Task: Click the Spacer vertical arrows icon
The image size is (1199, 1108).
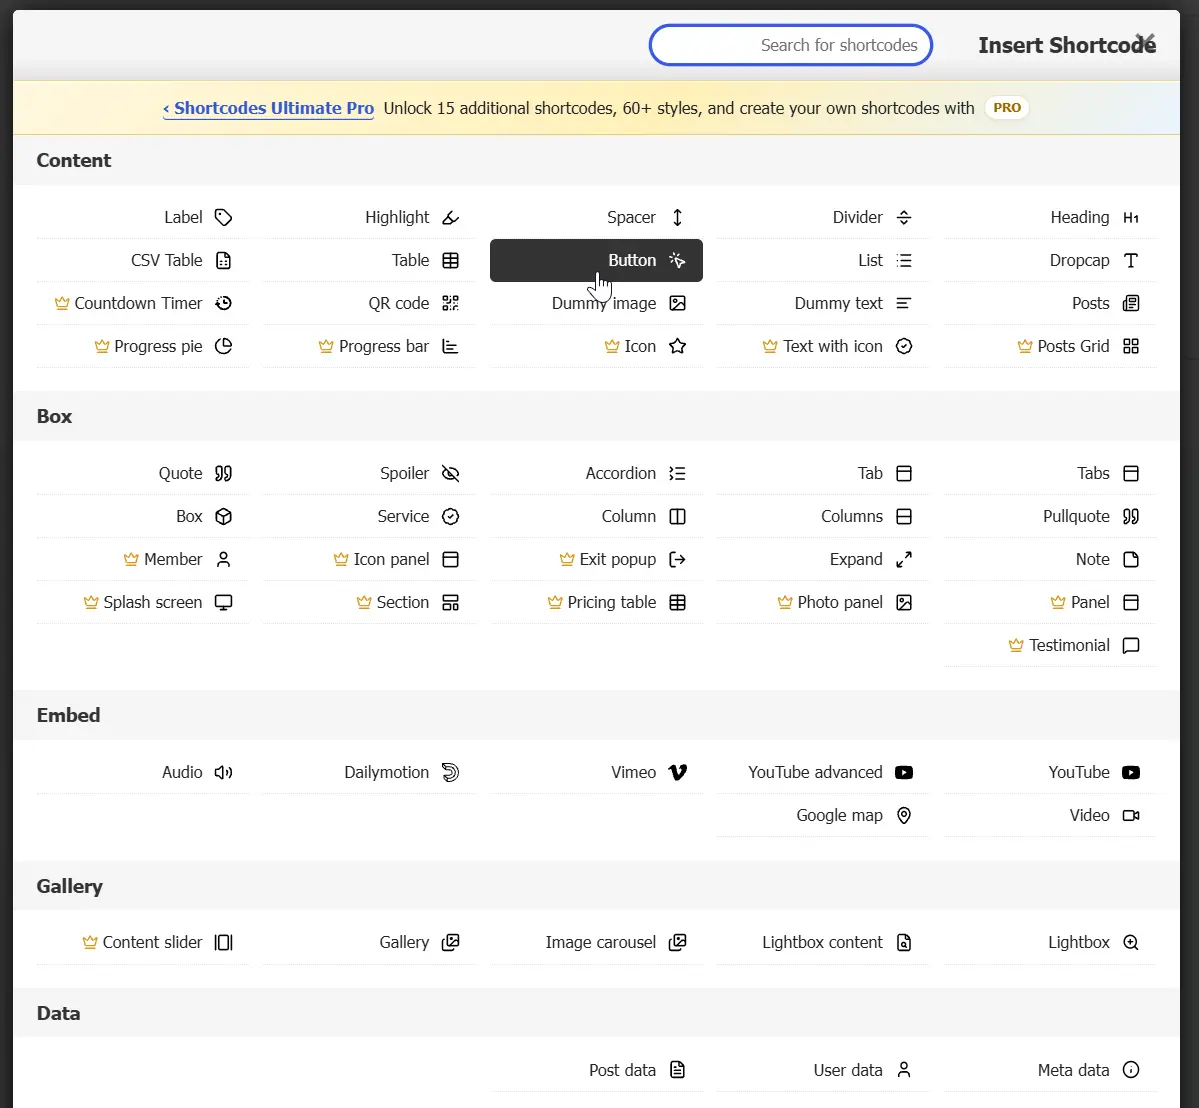Action: tap(677, 218)
